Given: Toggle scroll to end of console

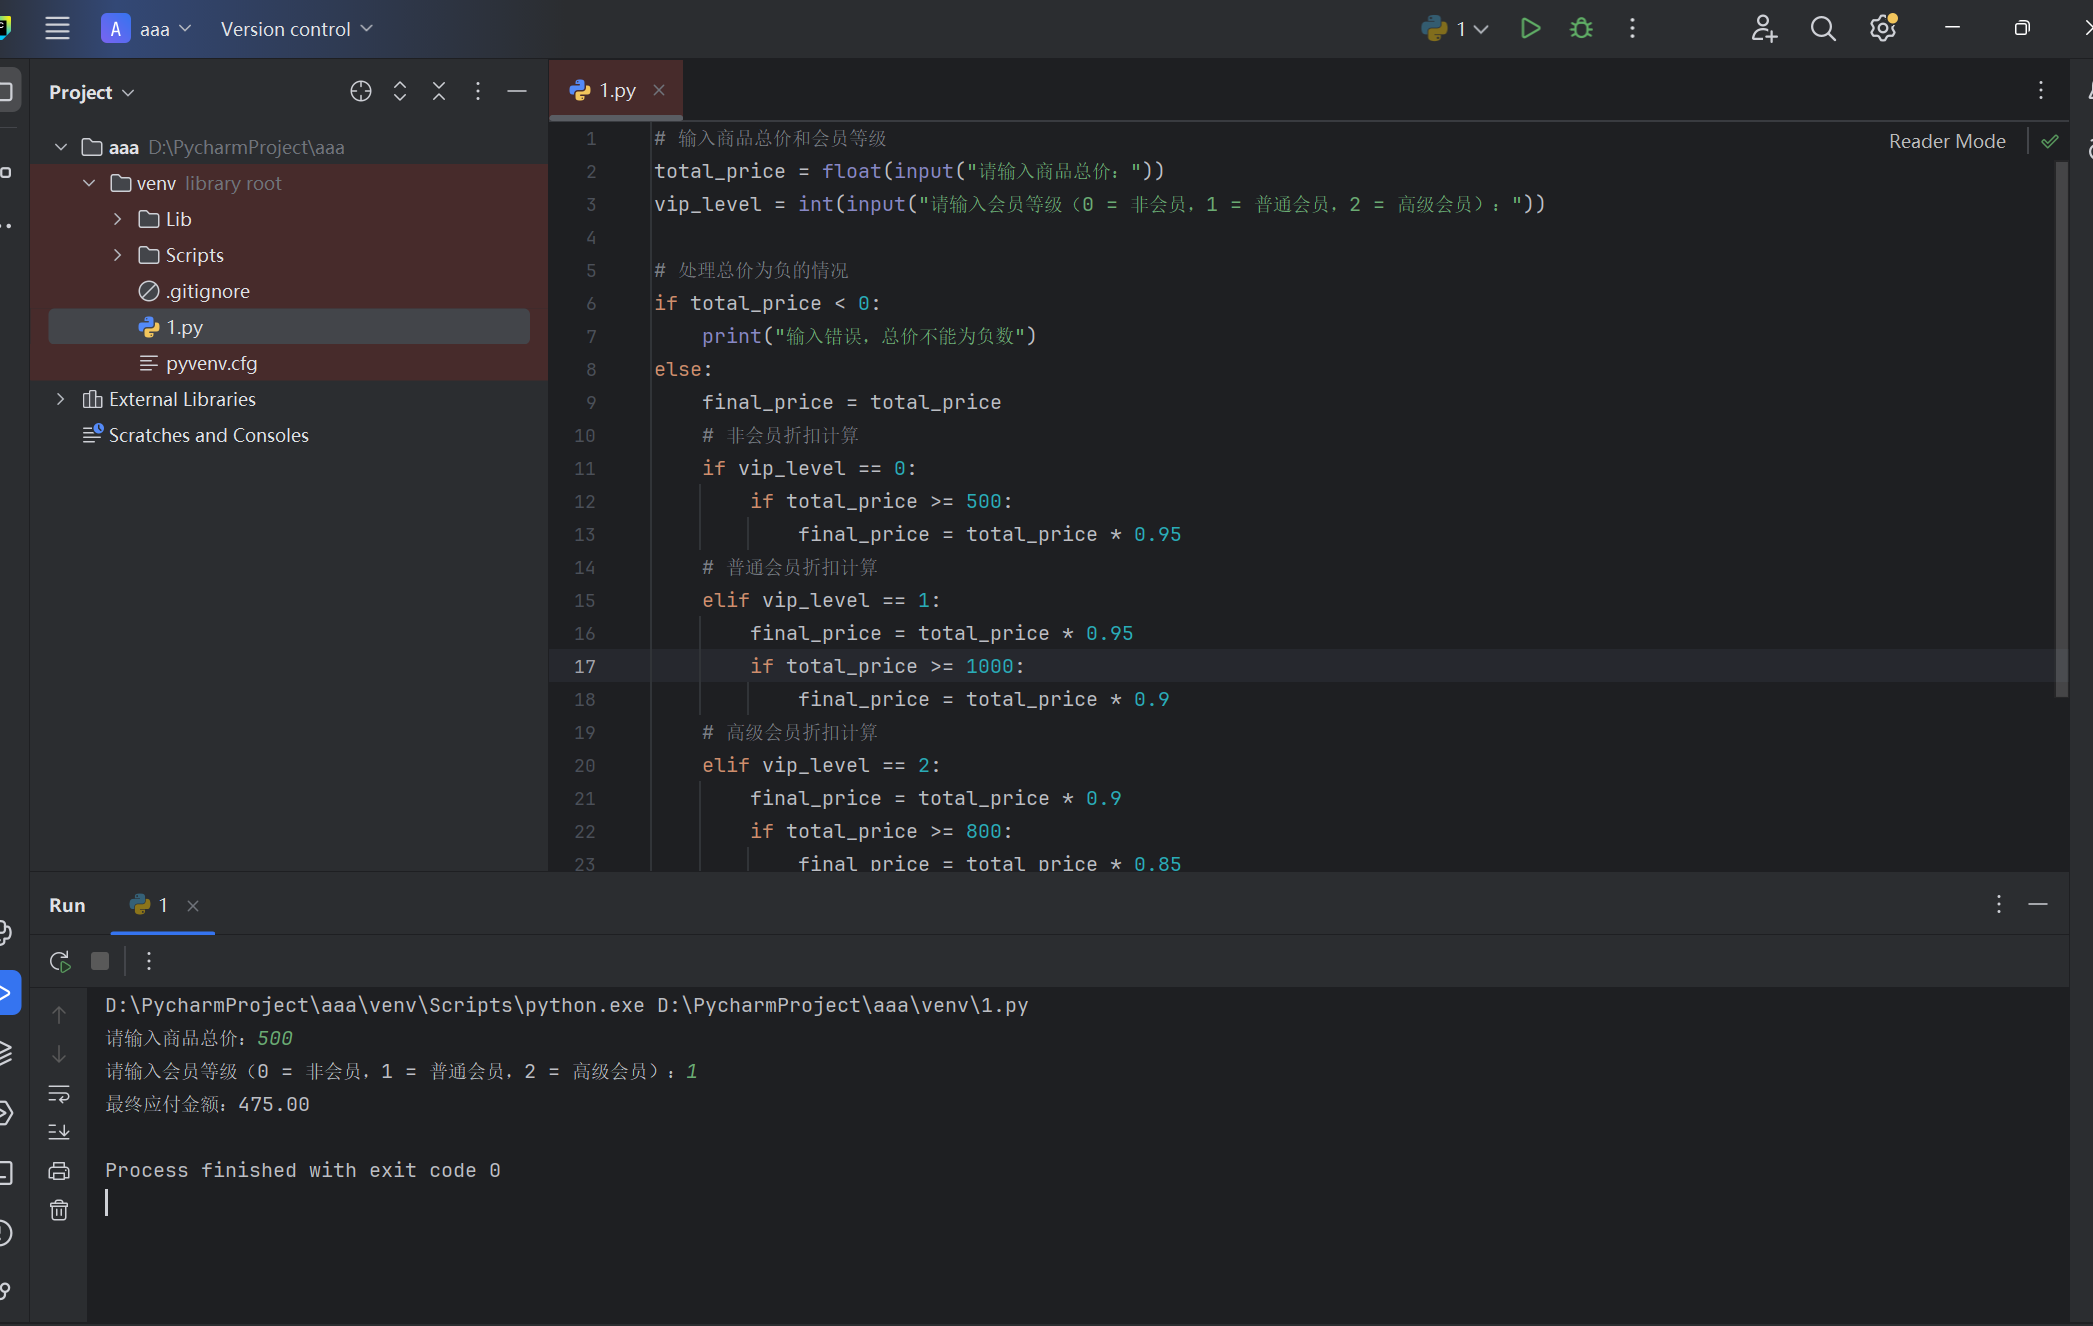Looking at the screenshot, I should coord(59,1132).
